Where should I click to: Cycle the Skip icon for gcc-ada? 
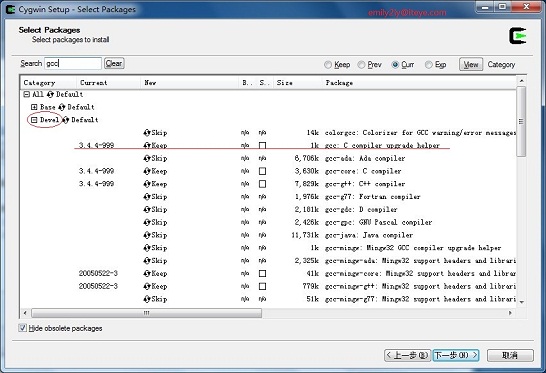pos(147,158)
